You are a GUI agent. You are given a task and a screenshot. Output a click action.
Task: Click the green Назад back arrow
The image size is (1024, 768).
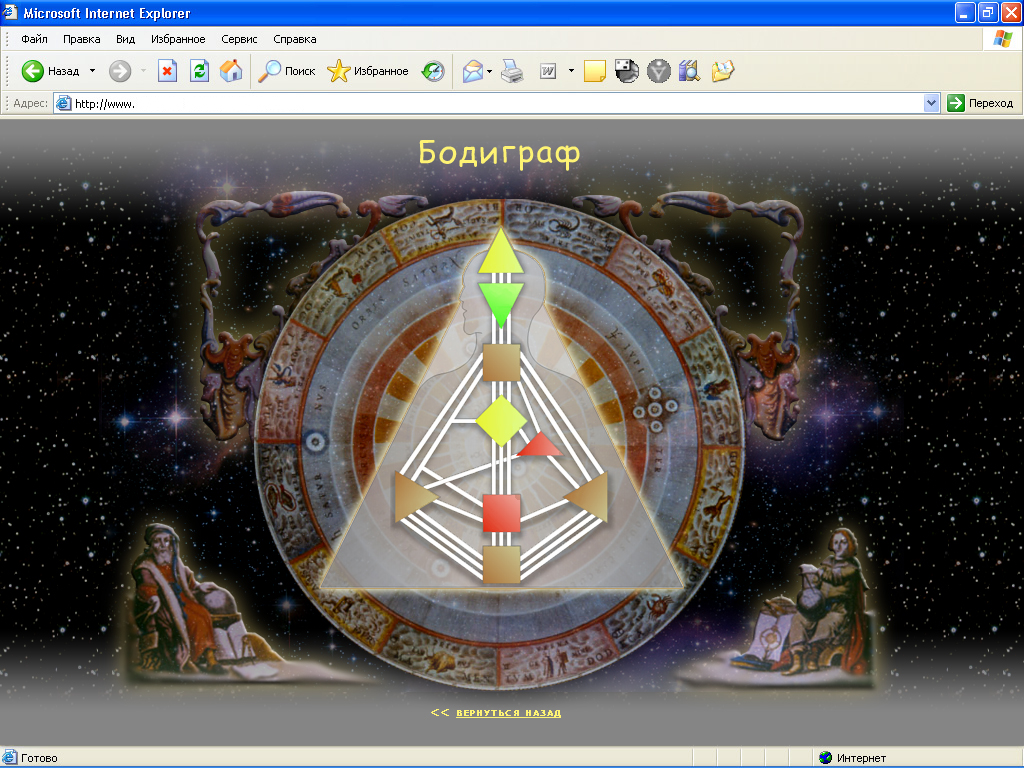point(33,71)
